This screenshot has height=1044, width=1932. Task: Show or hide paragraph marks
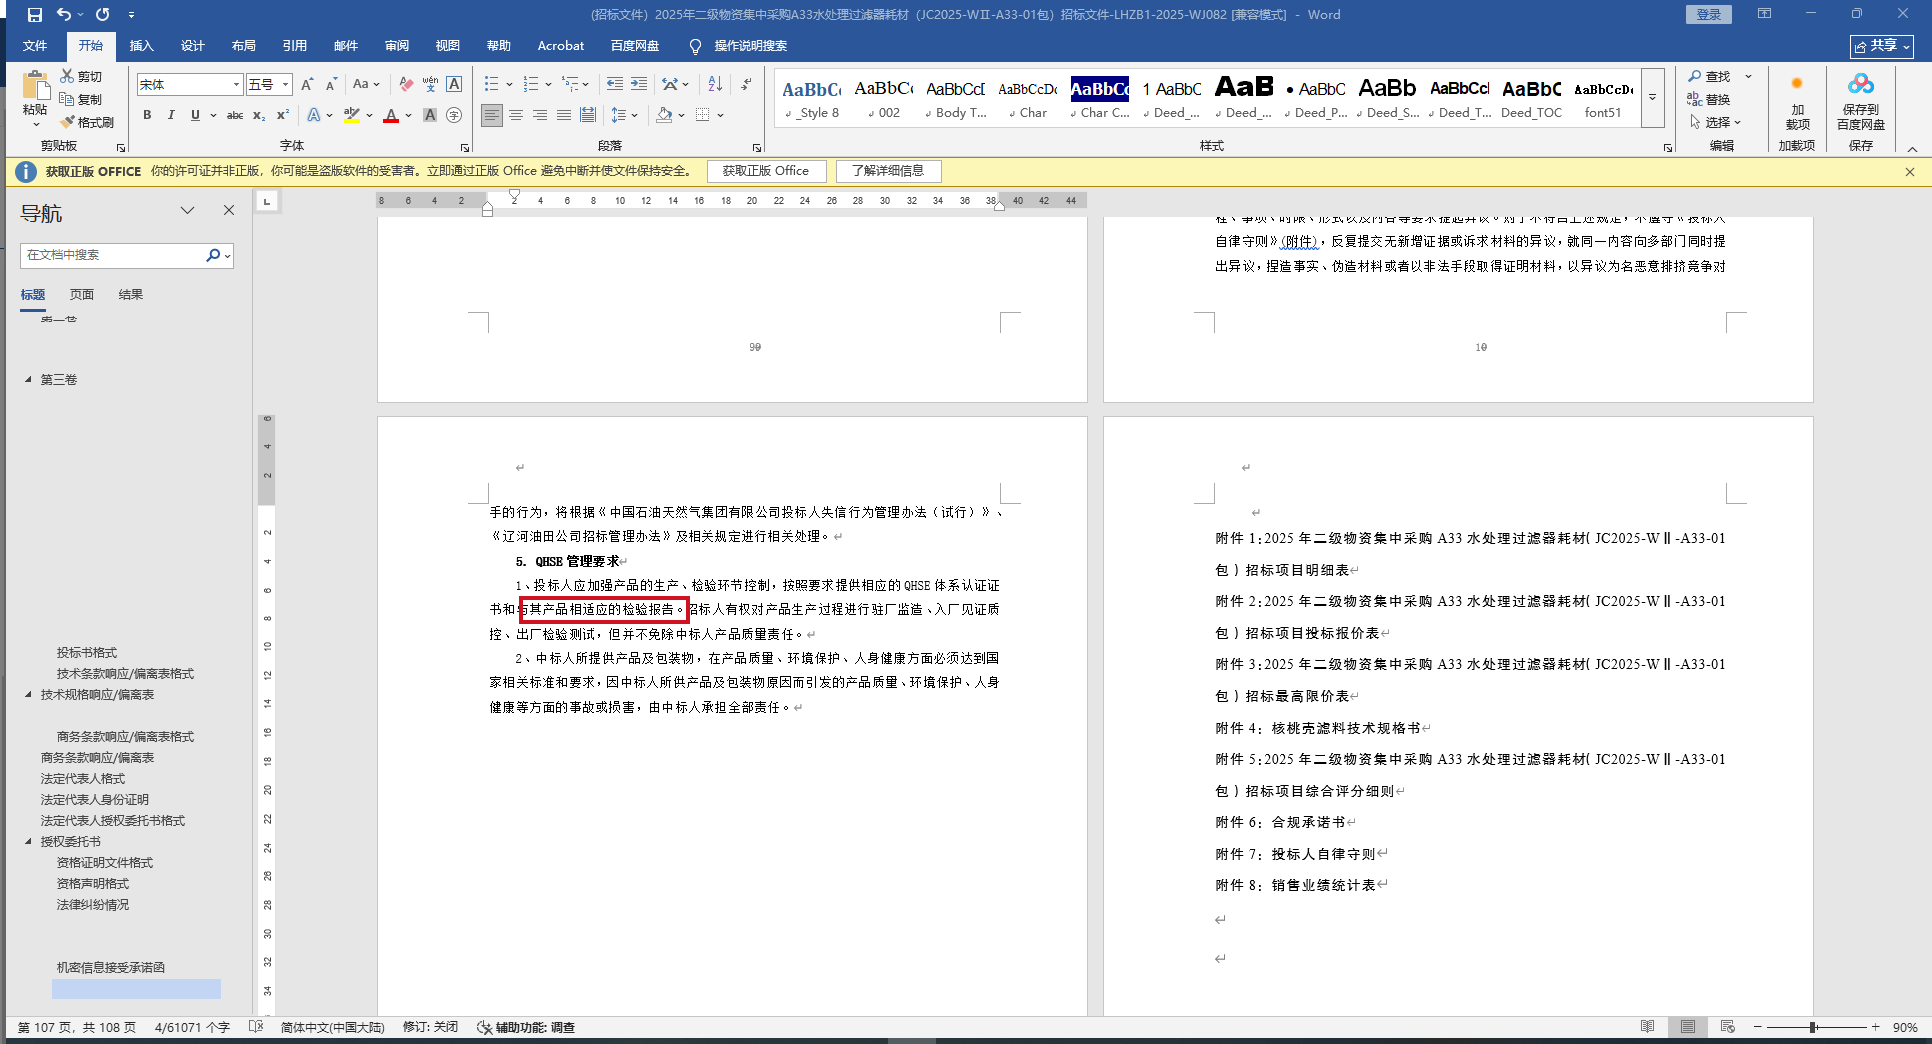(746, 84)
